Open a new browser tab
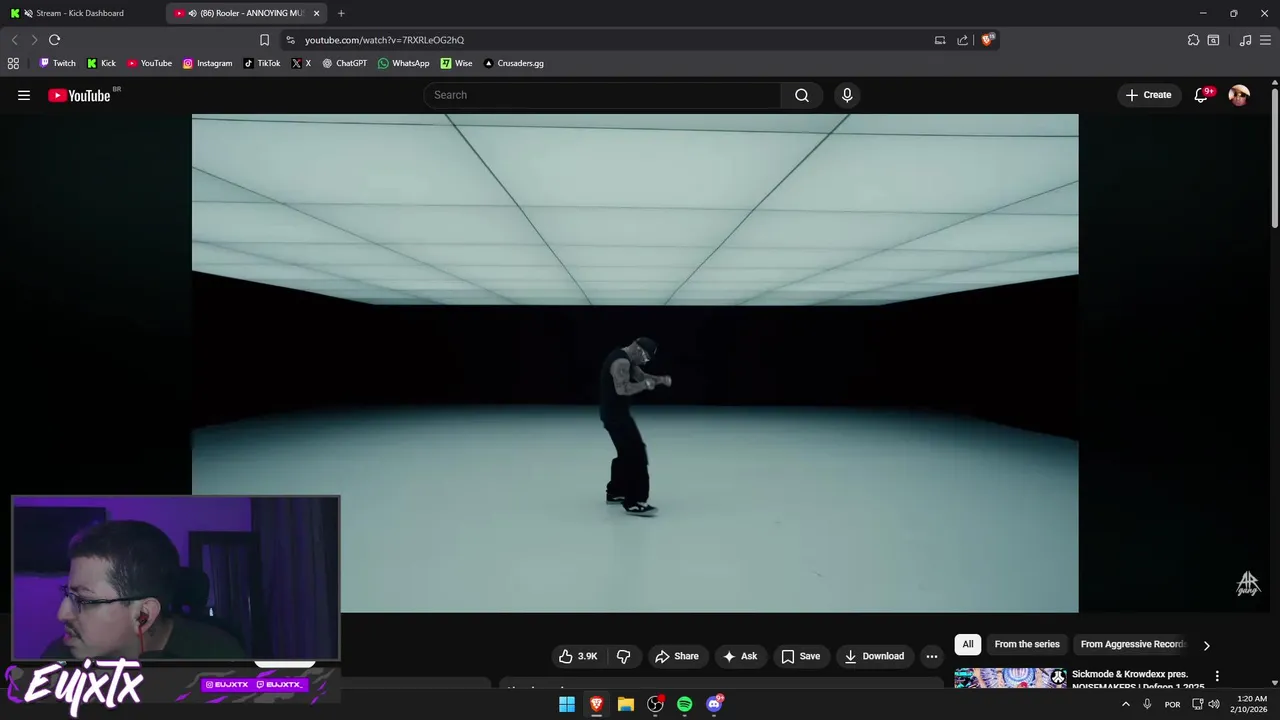Viewport: 1280px width, 720px height. coord(341,13)
